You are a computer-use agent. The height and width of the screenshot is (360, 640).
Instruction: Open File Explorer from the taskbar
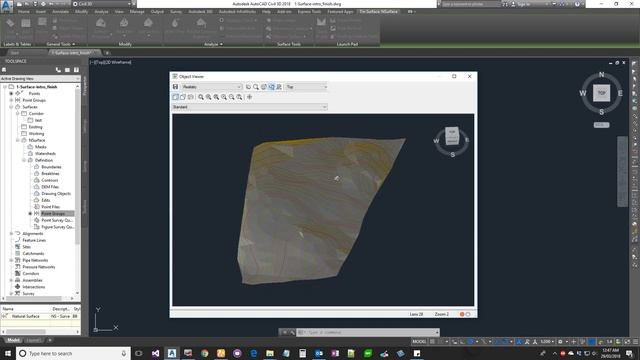click(x=270, y=353)
